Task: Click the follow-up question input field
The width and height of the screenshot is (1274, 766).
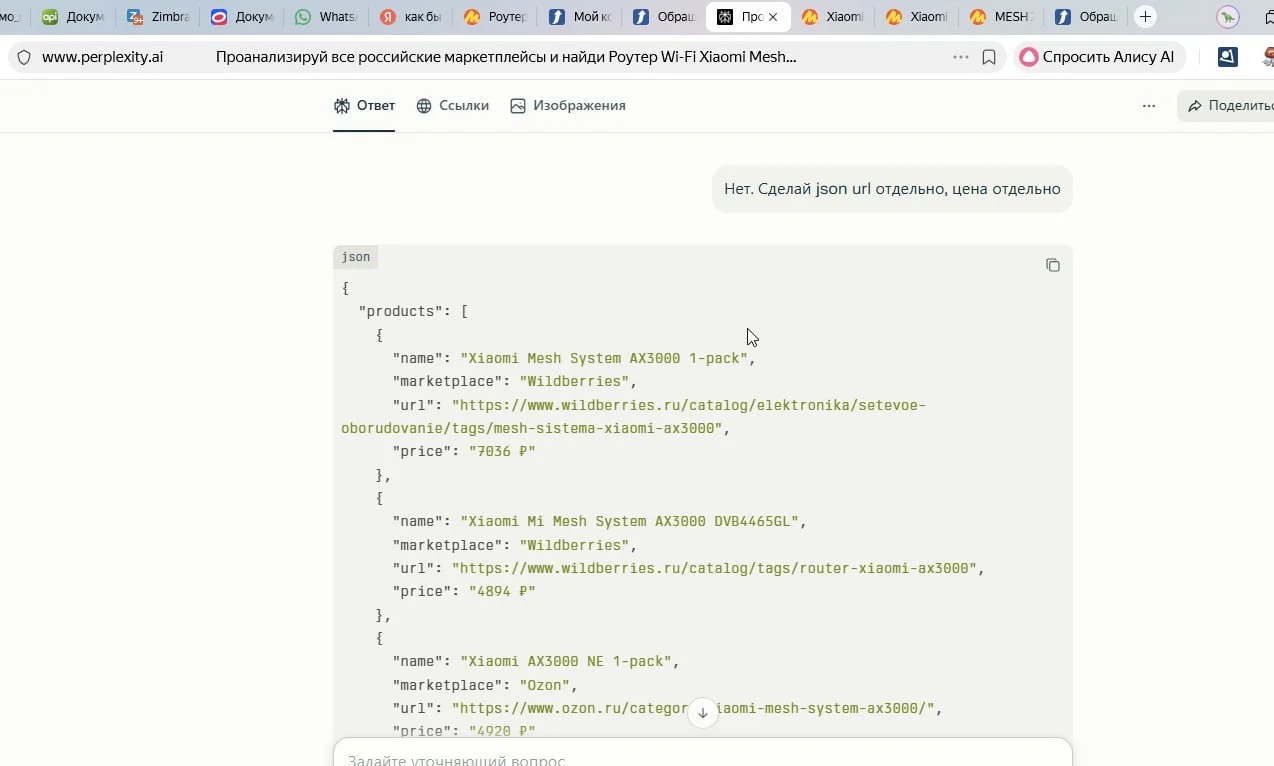Action: point(700,756)
